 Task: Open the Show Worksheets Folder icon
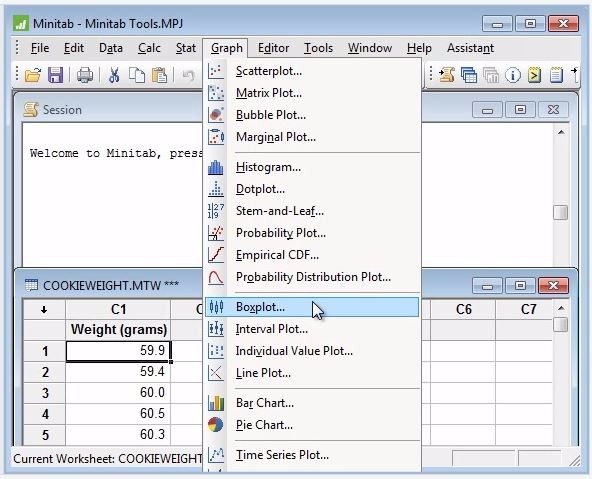469,75
